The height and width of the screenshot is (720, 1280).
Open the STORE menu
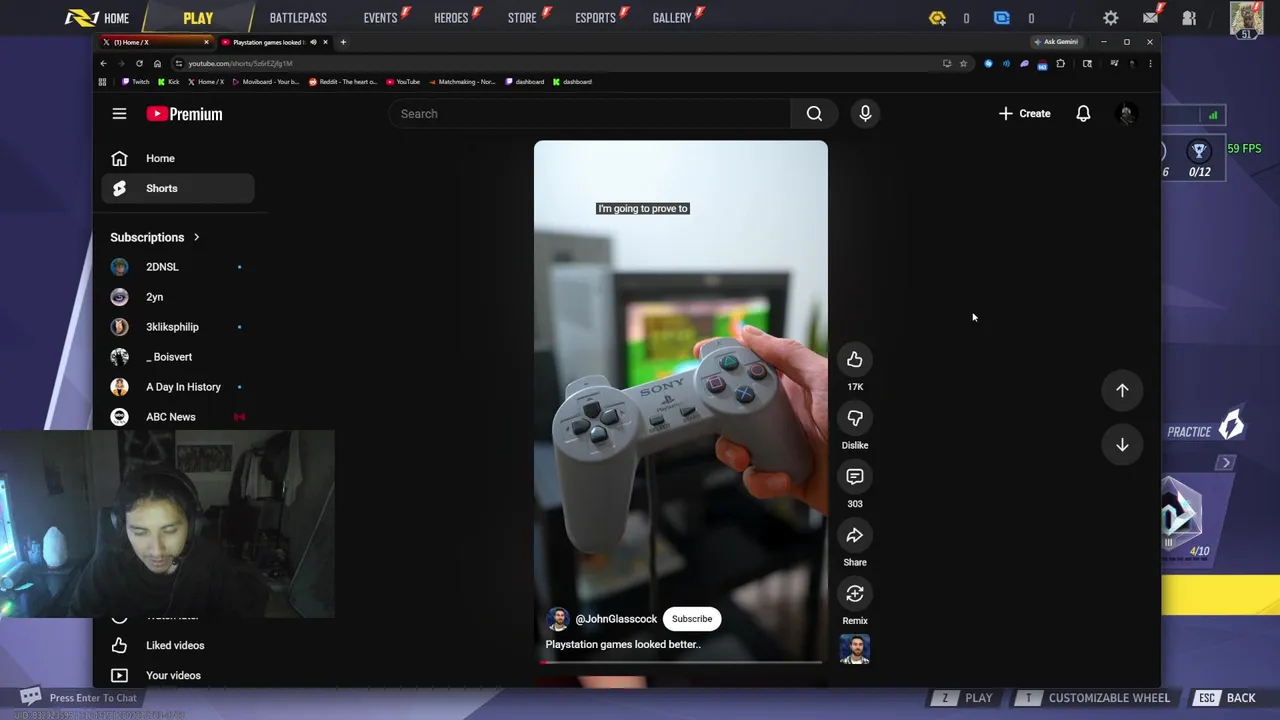click(522, 18)
